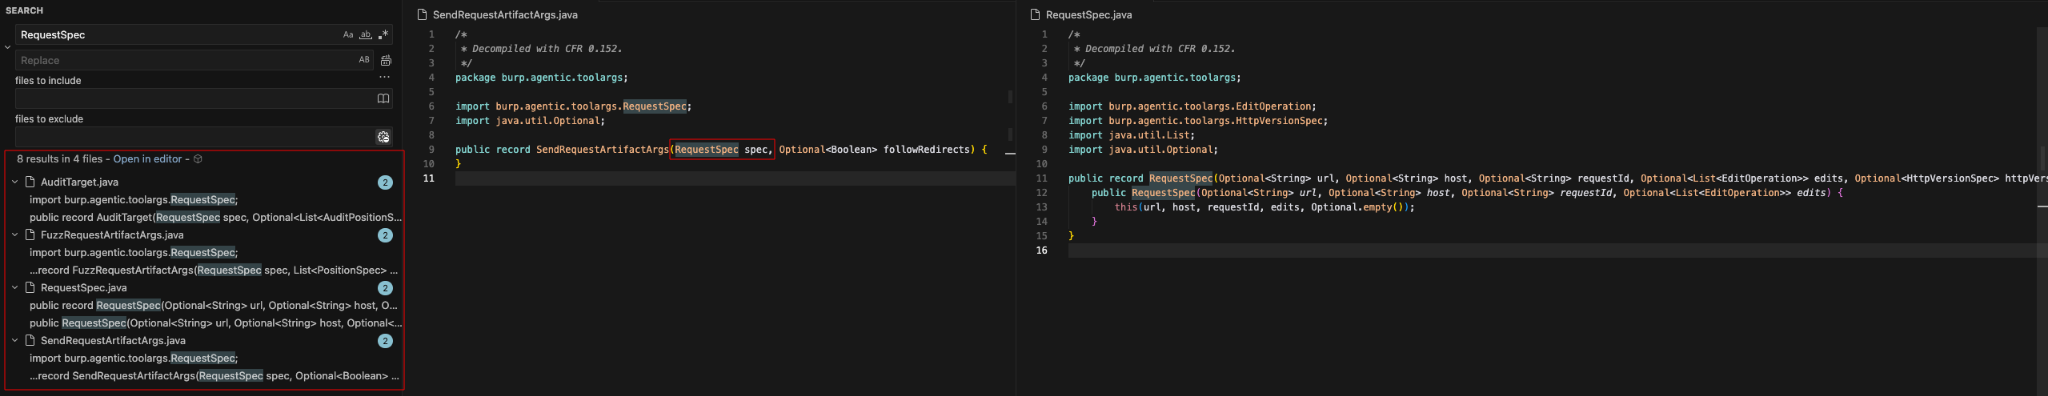The height and width of the screenshot is (396, 2048).
Task: Collapse AuditTarget.java results group
Action: (15, 182)
